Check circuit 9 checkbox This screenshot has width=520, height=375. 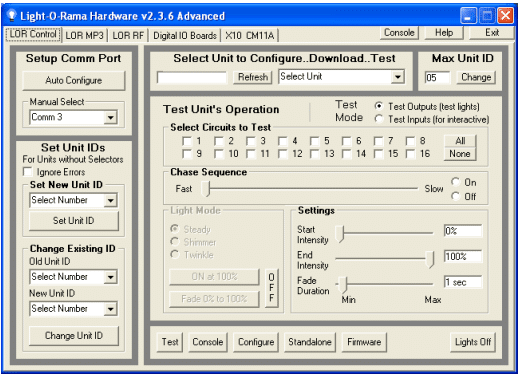[187, 154]
